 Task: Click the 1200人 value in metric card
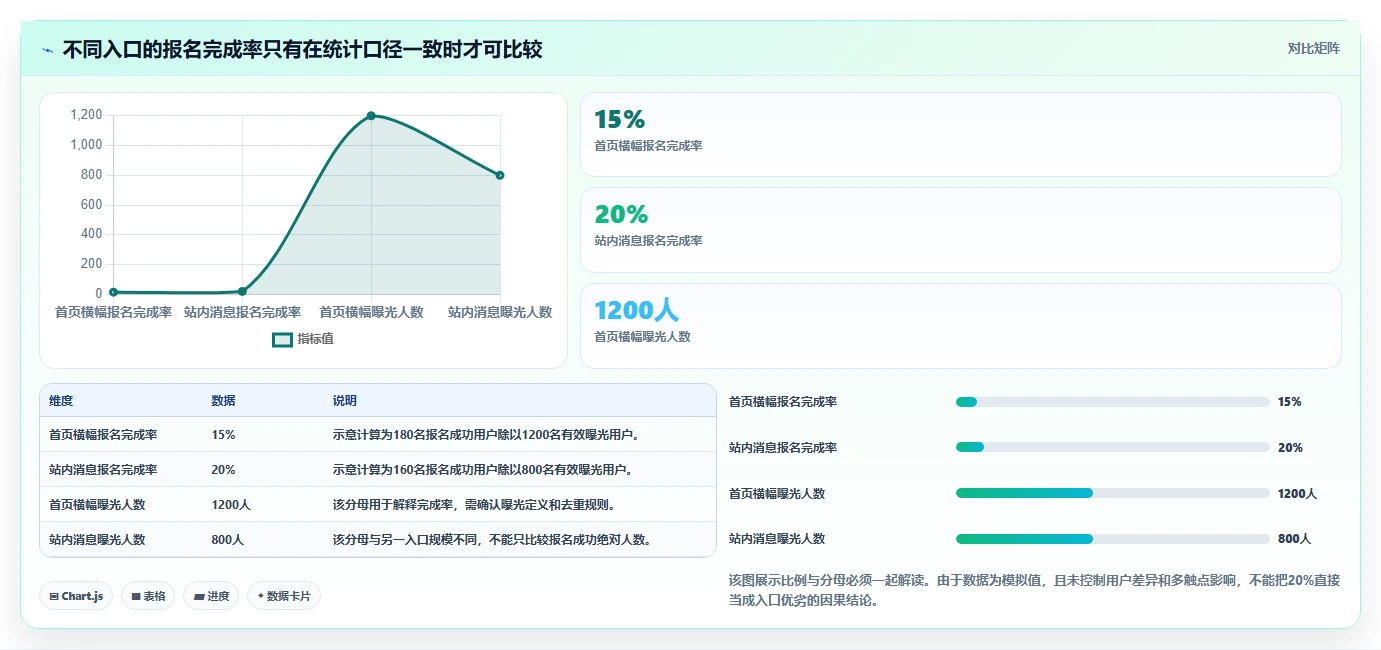[636, 310]
